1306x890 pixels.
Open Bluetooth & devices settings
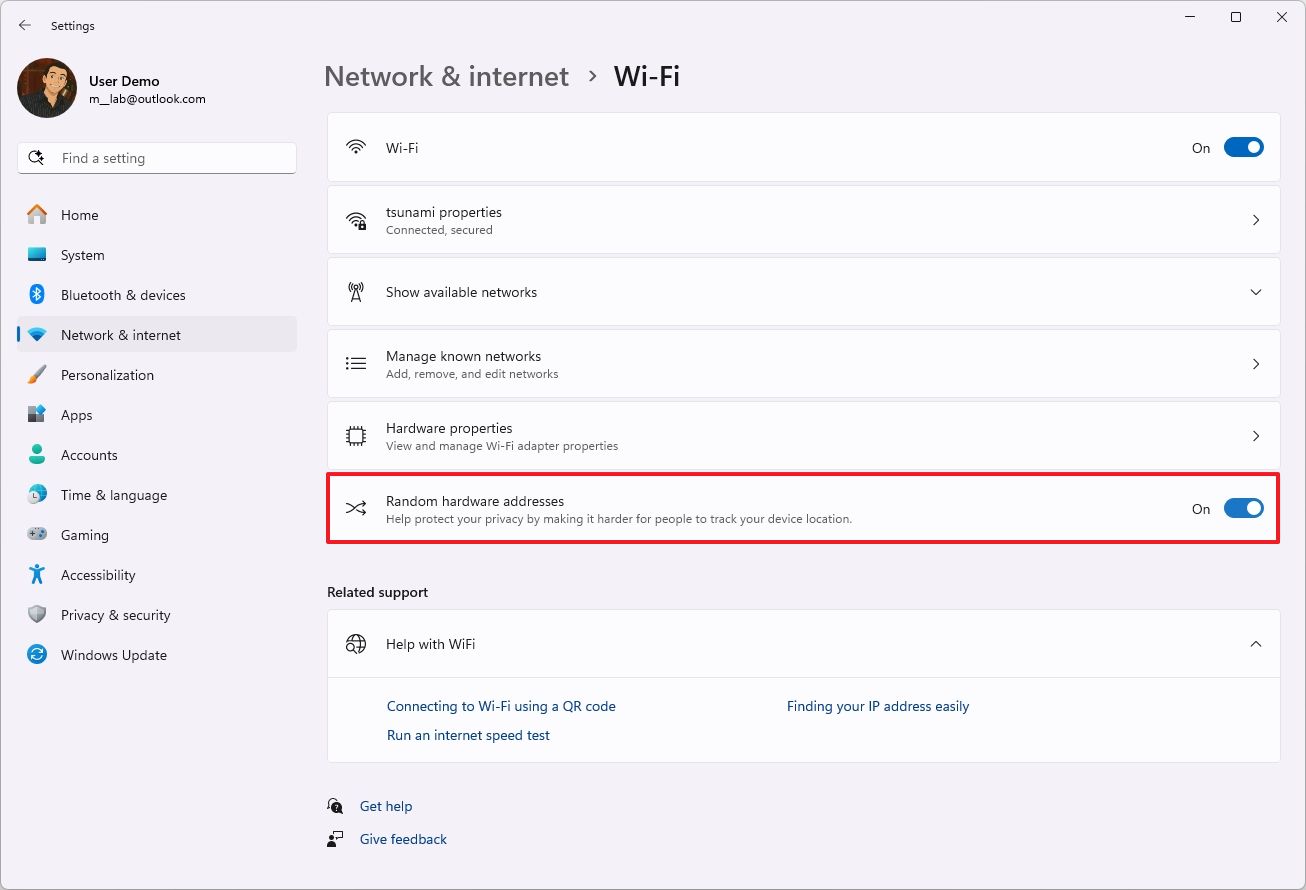(124, 295)
